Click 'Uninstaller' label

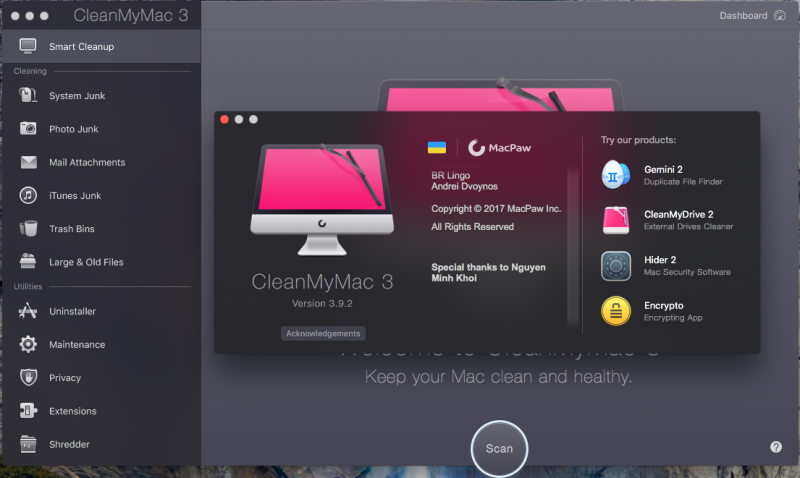pos(72,311)
